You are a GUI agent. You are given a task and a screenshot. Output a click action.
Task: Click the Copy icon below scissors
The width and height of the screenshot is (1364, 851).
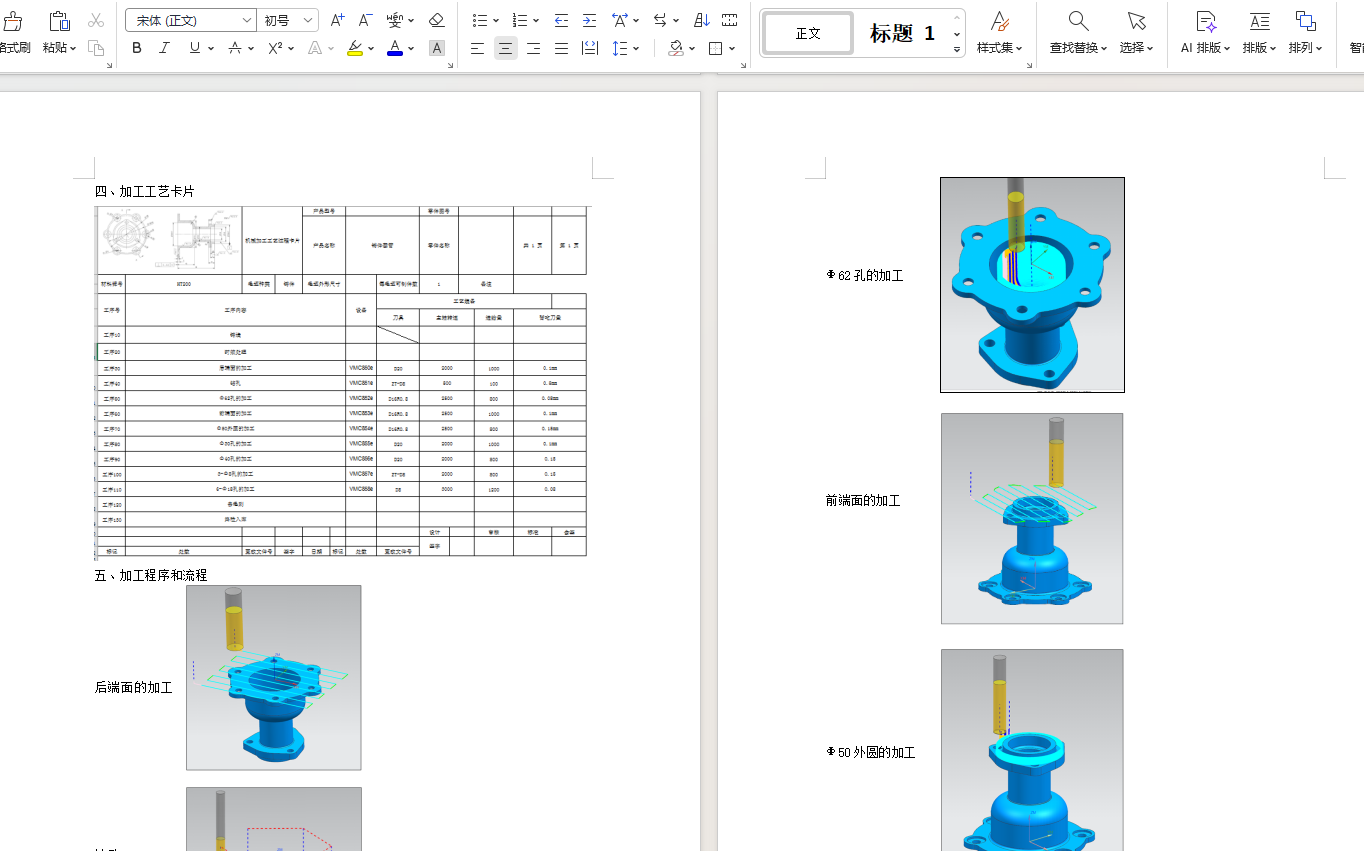pos(96,48)
